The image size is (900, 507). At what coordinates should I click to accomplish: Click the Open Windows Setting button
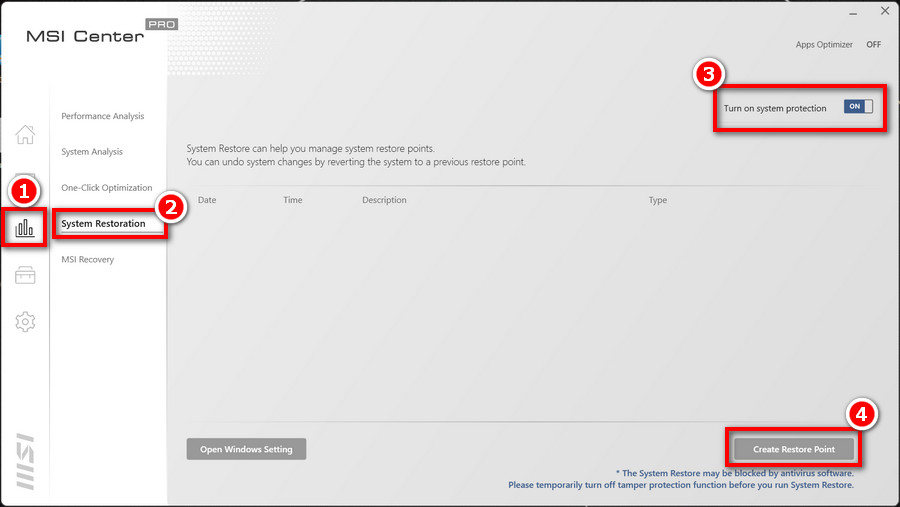click(246, 449)
